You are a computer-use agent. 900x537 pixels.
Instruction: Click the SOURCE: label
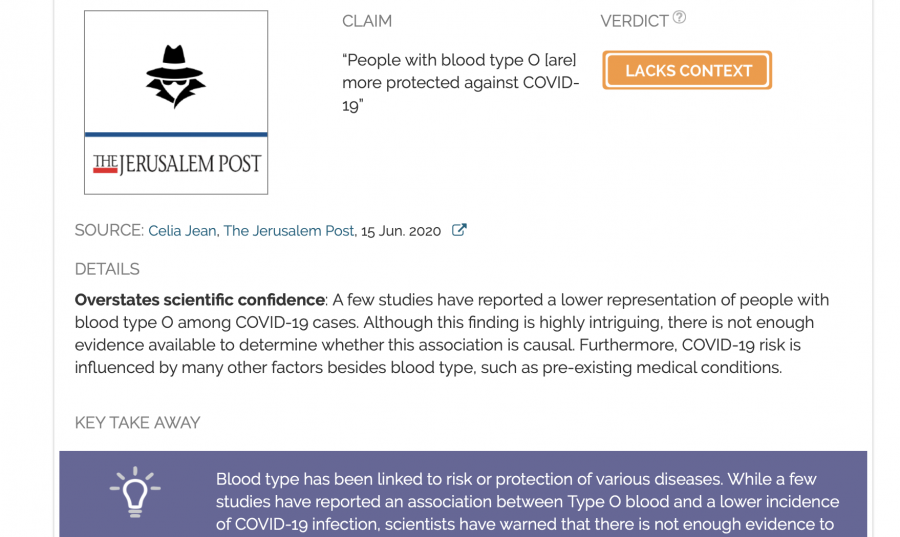tap(109, 231)
